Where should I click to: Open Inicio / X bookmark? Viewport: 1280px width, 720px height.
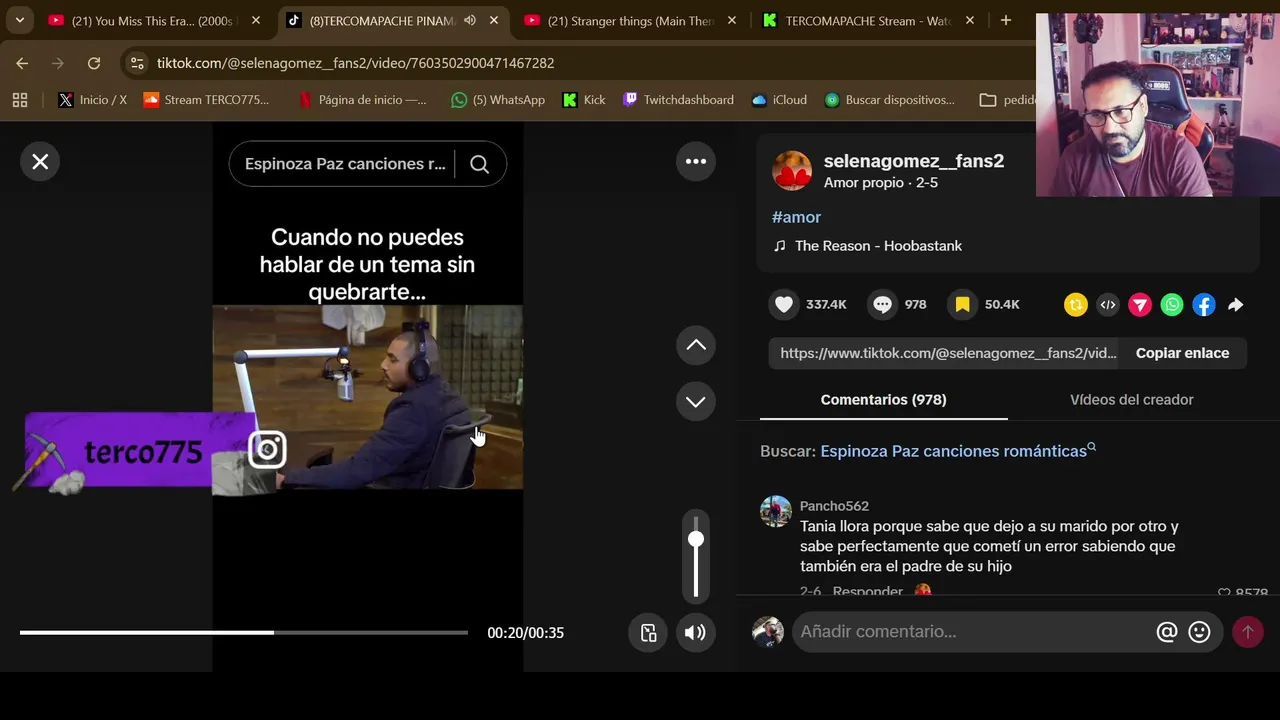(x=92, y=100)
